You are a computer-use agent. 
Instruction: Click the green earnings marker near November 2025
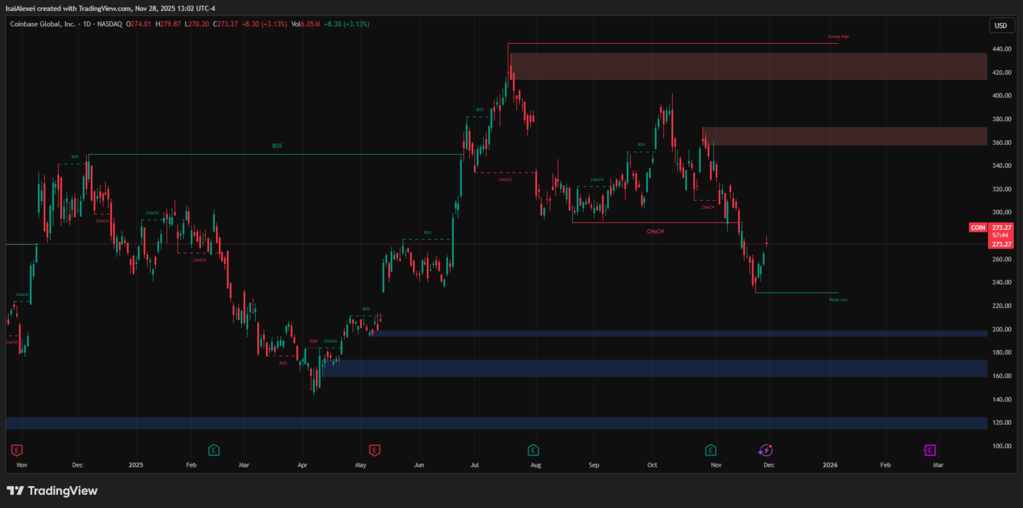(x=711, y=450)
